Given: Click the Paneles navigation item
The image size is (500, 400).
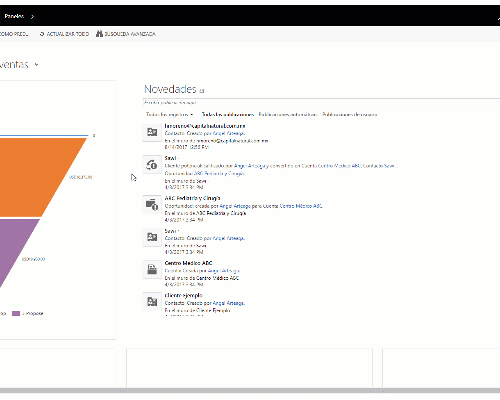Looking at the screenshot, I should pyautogui.click(x=14, y=16).
